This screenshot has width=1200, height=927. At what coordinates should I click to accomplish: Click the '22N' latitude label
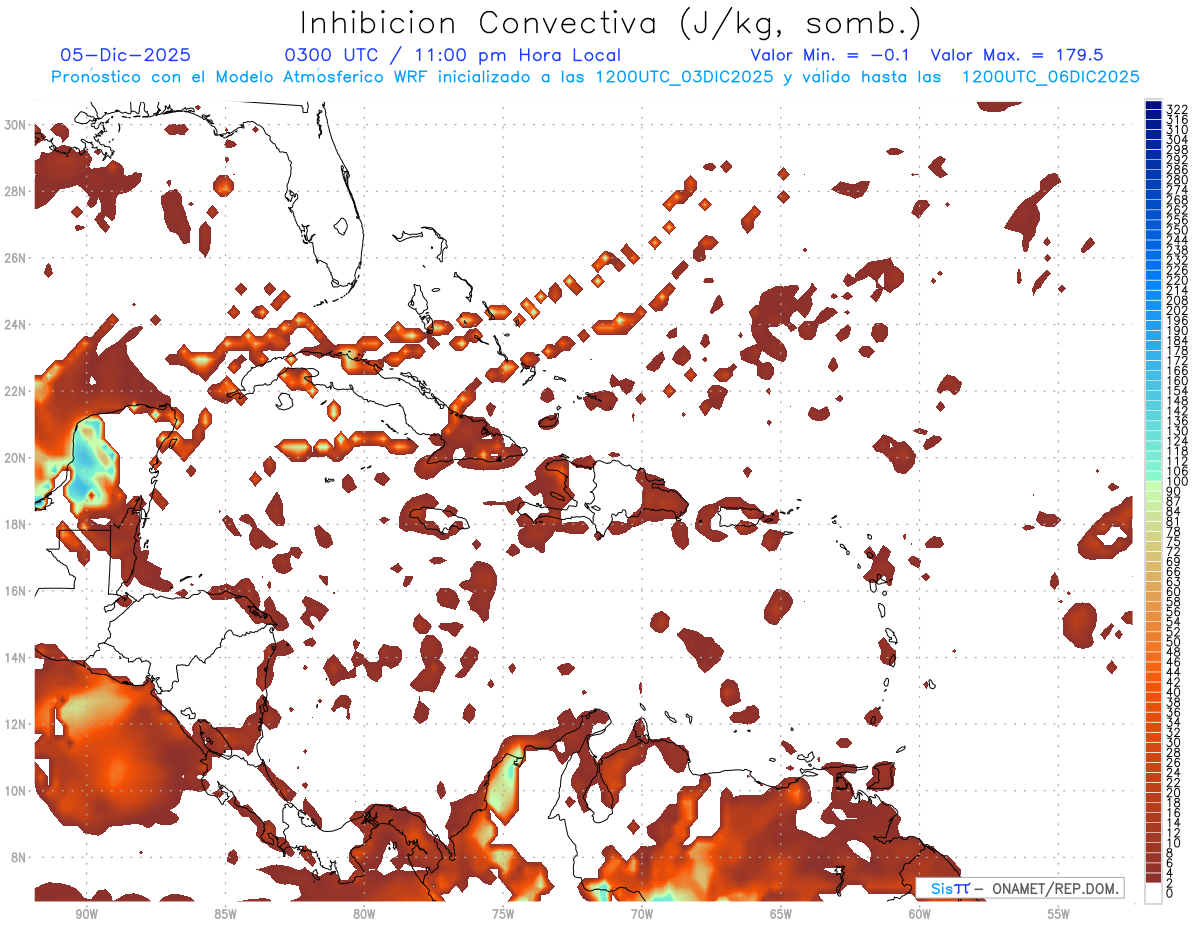(x=15, y=391)
